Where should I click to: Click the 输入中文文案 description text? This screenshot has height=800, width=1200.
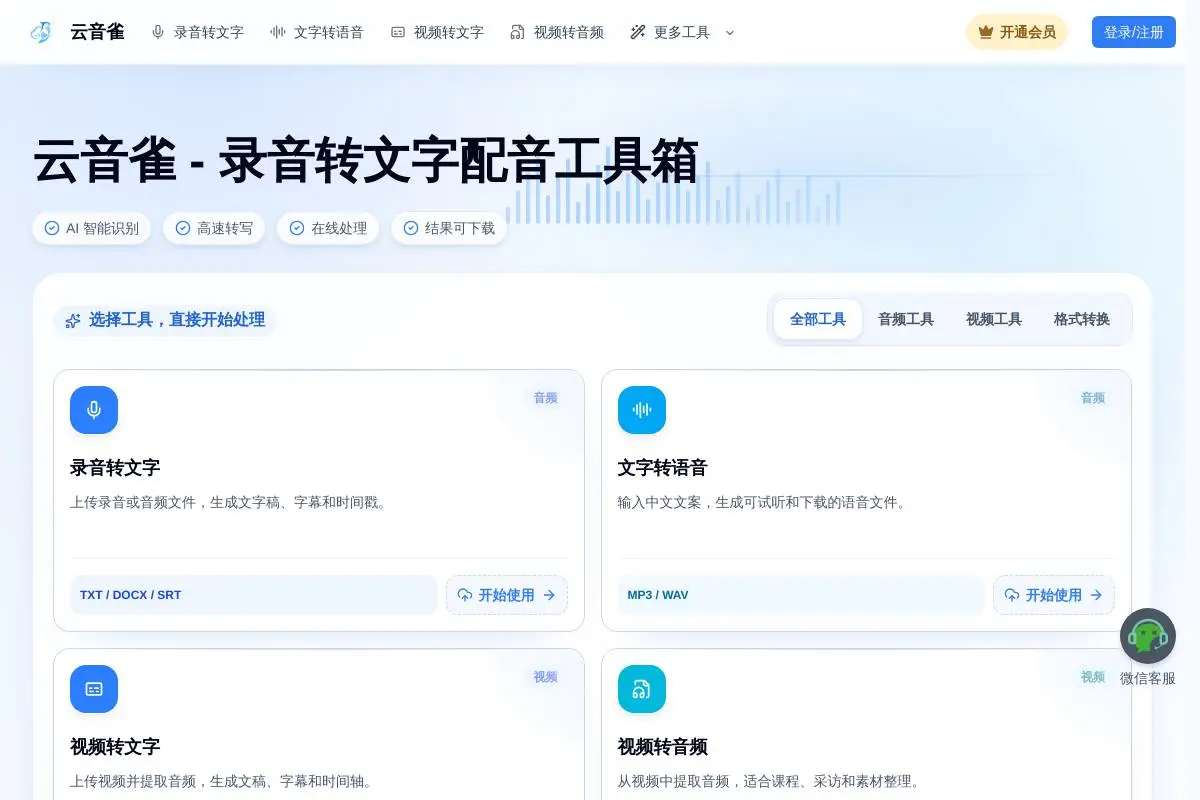tap(764, 502)
